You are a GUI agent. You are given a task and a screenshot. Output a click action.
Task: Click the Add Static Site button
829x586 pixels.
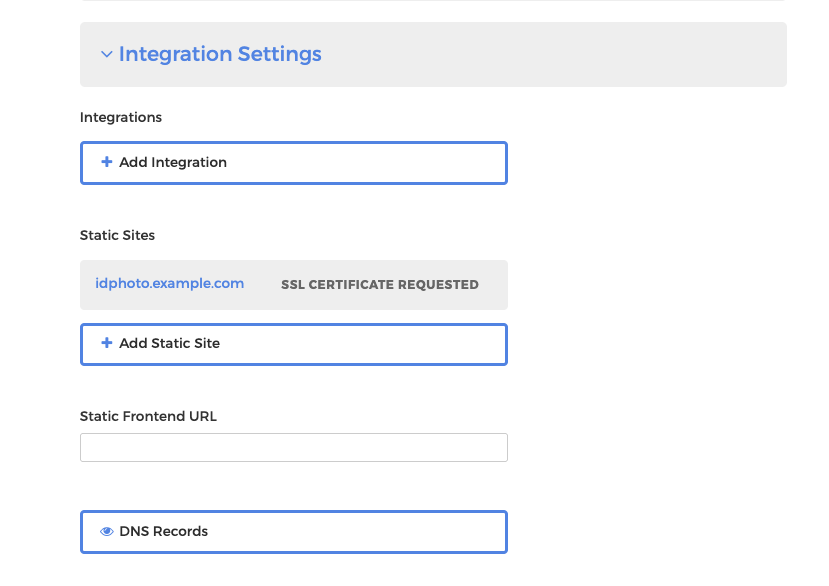click(294, 344)
